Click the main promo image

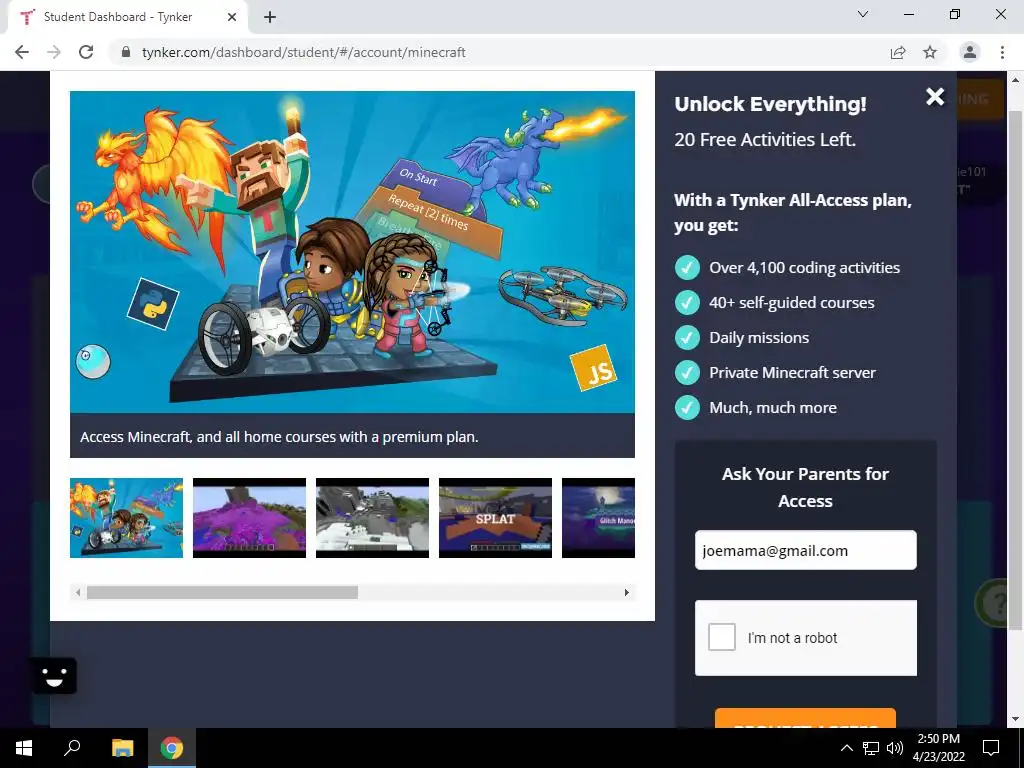pos(352,251)
